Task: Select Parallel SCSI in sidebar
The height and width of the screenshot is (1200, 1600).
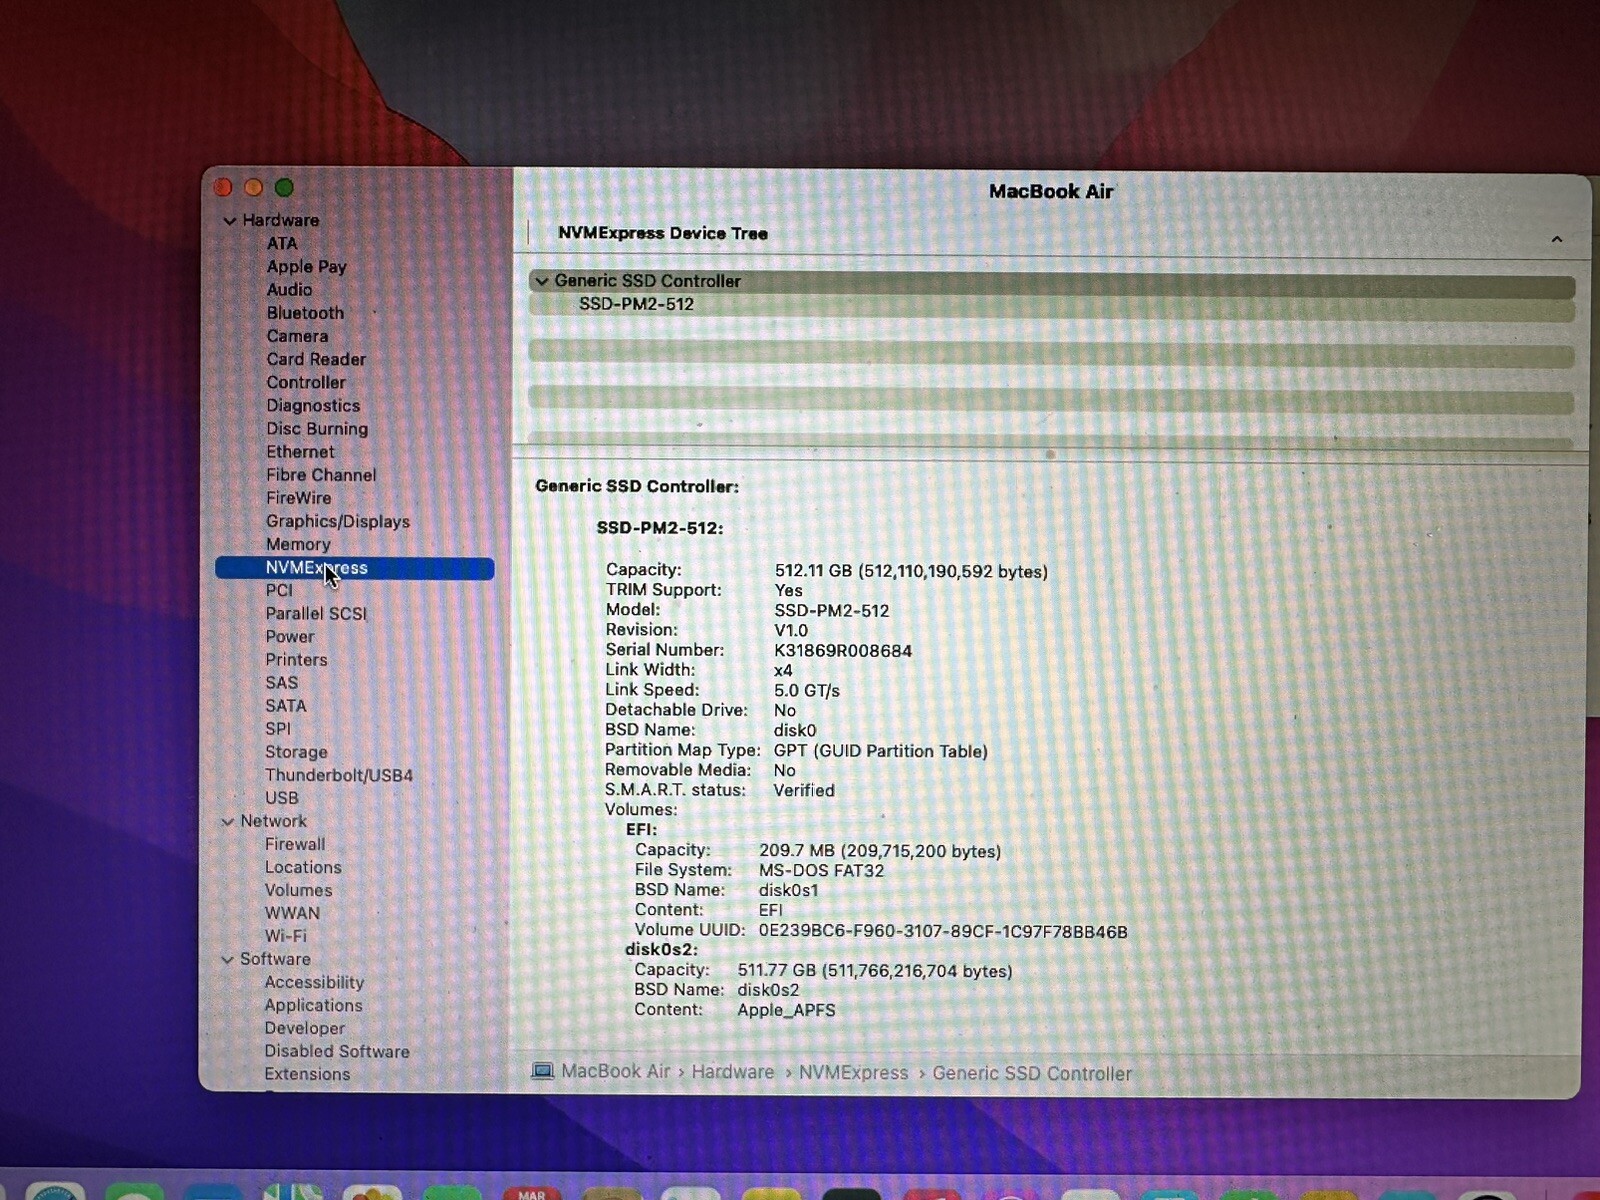Action: pos(316,614)
